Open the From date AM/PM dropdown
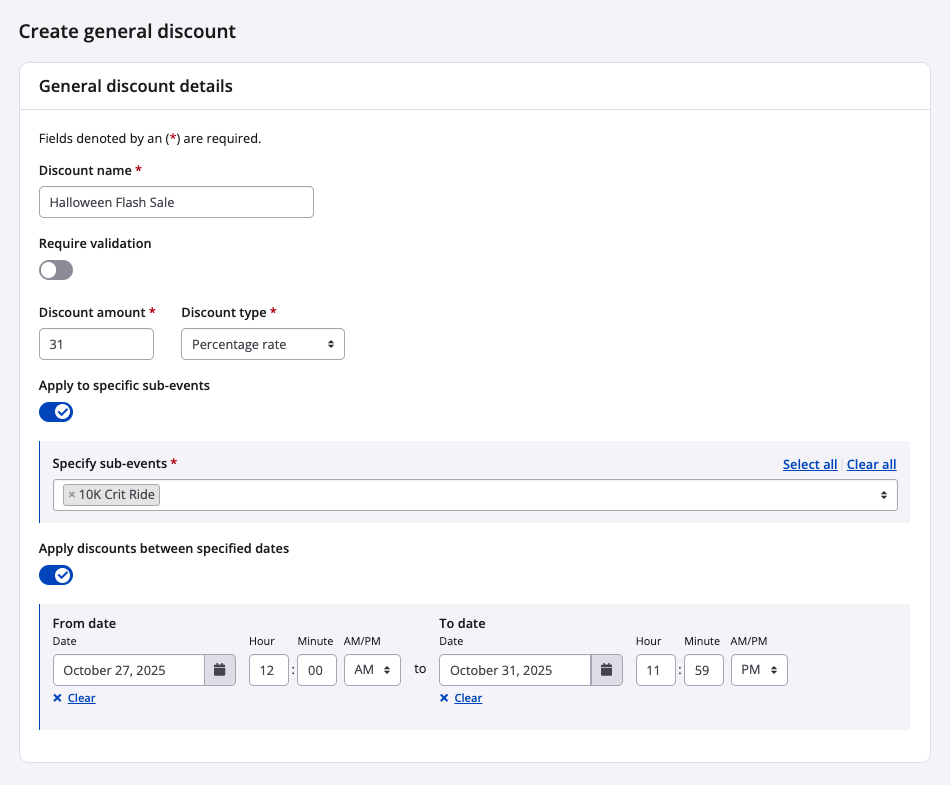 coord(372,670)
